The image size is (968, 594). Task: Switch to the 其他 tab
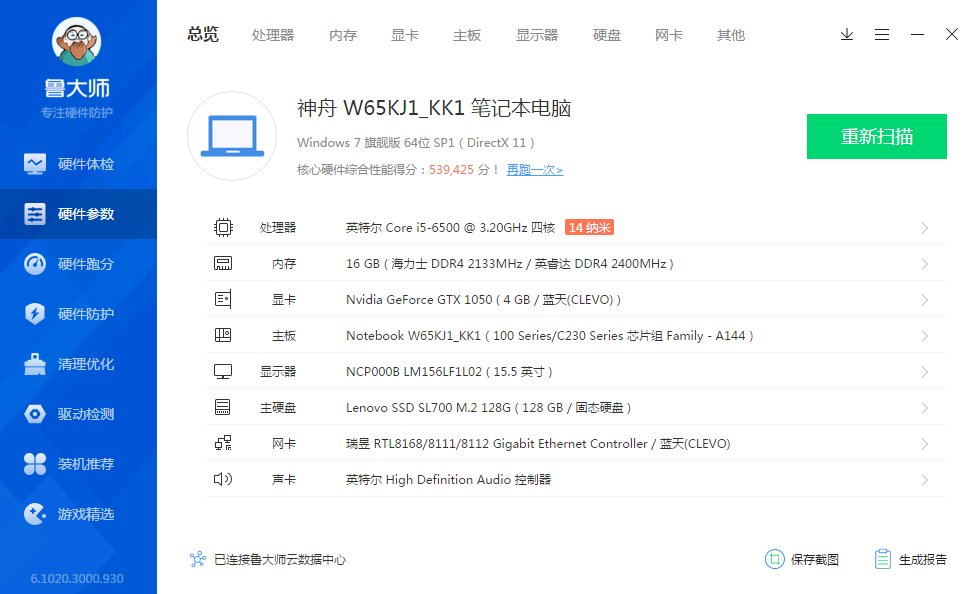click(731, 35)
